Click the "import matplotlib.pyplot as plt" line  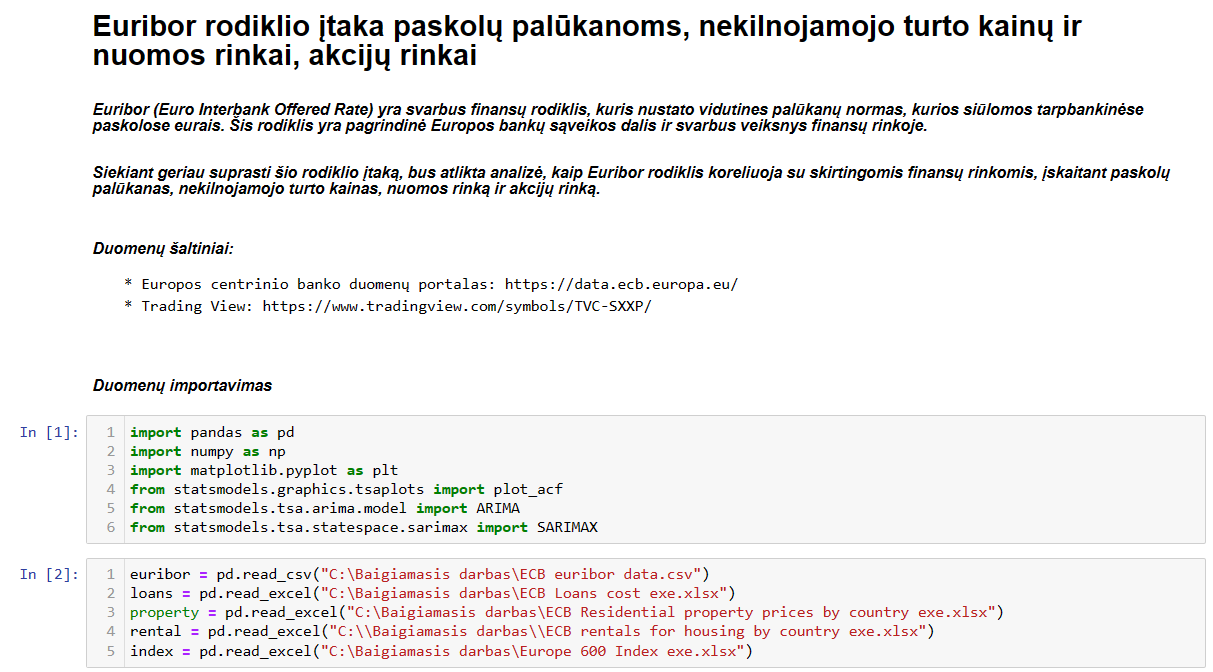[264, 470]
